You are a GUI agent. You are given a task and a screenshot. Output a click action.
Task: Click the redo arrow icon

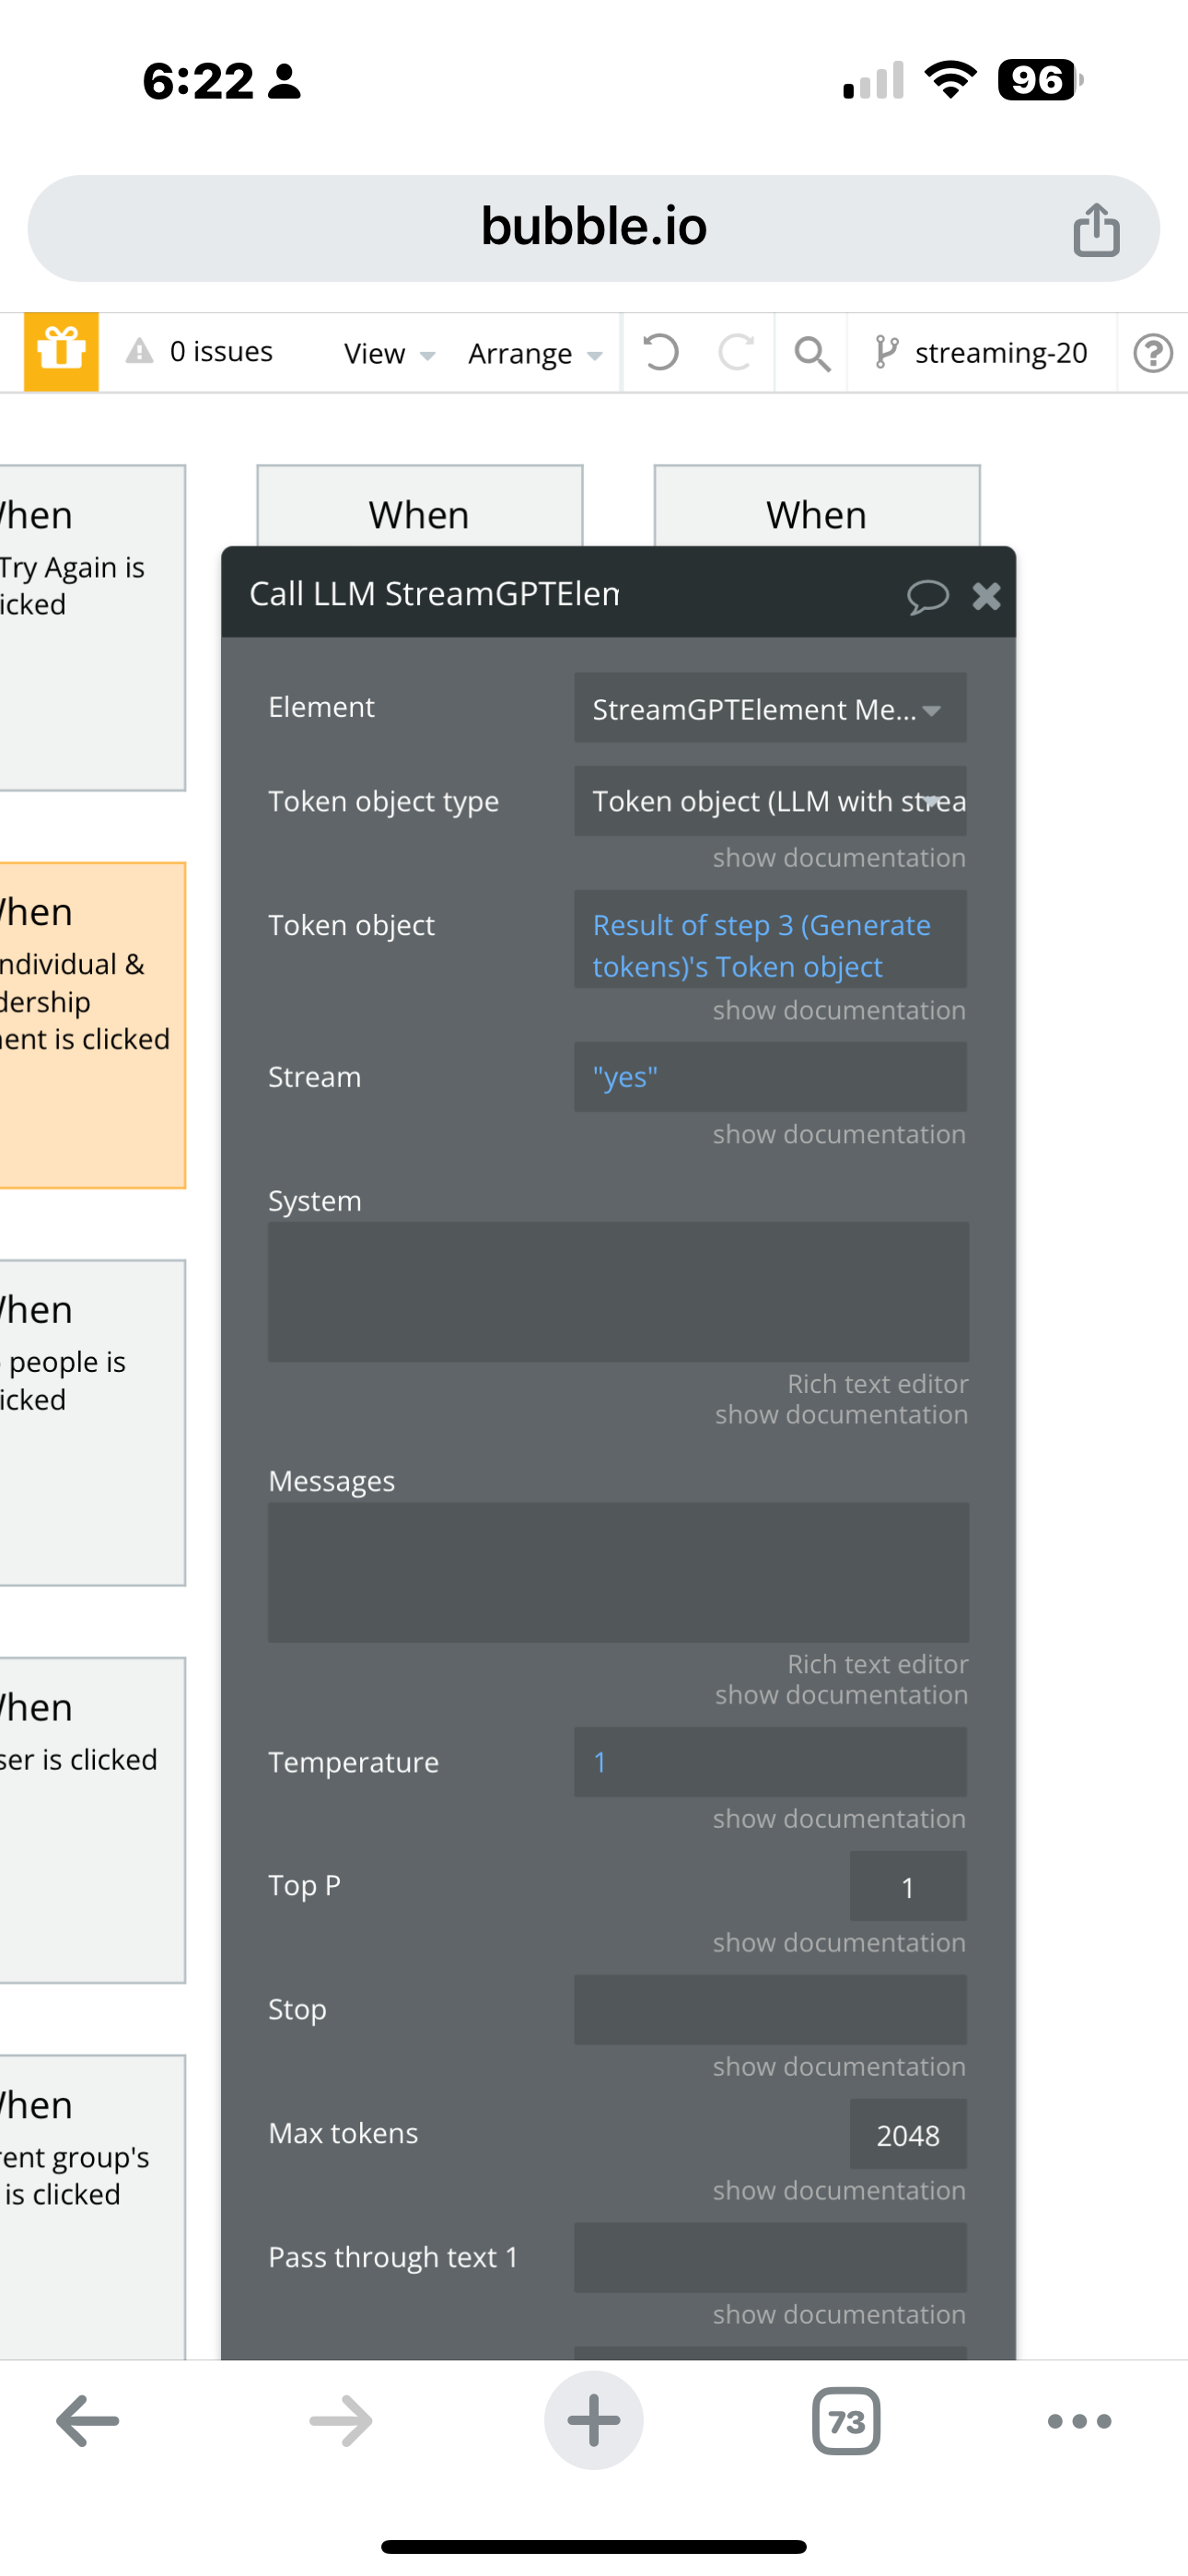tap(736, 352)
